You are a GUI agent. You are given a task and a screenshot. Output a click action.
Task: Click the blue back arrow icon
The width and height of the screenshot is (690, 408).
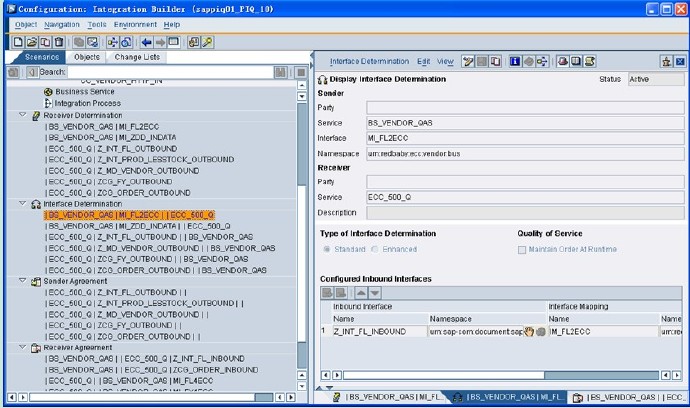pos(147,42)
